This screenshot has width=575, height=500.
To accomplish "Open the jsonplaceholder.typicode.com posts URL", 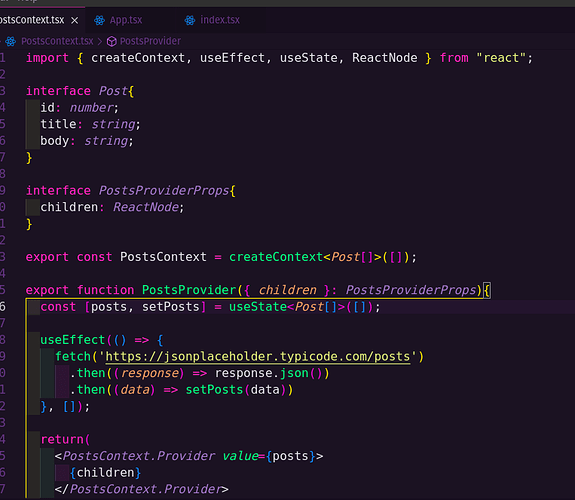I will pos(258,357).
